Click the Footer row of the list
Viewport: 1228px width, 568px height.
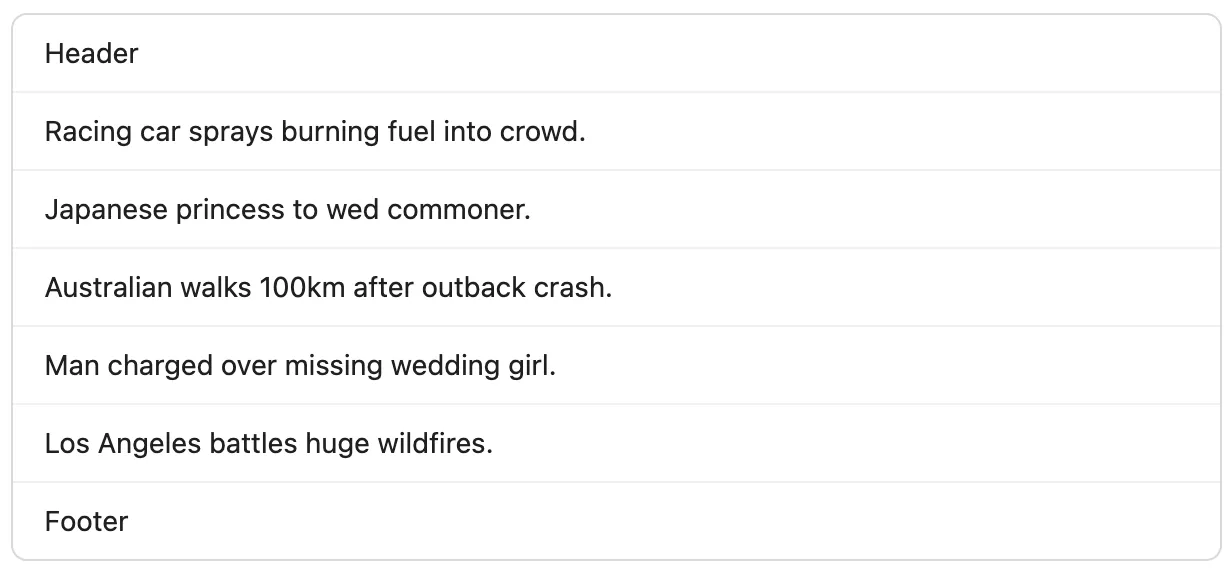click(614, 522)
